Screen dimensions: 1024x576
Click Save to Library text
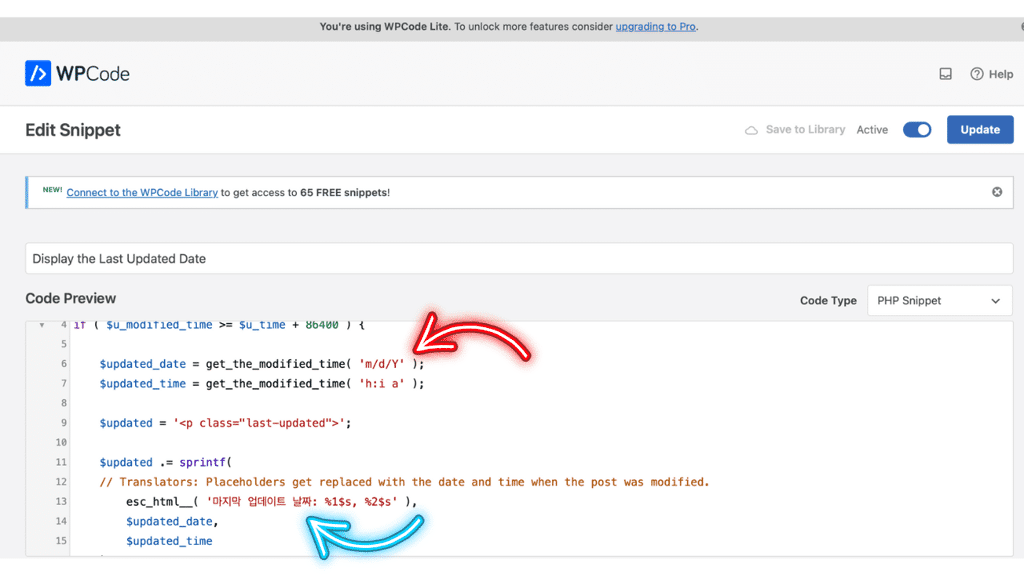(805, 129)
